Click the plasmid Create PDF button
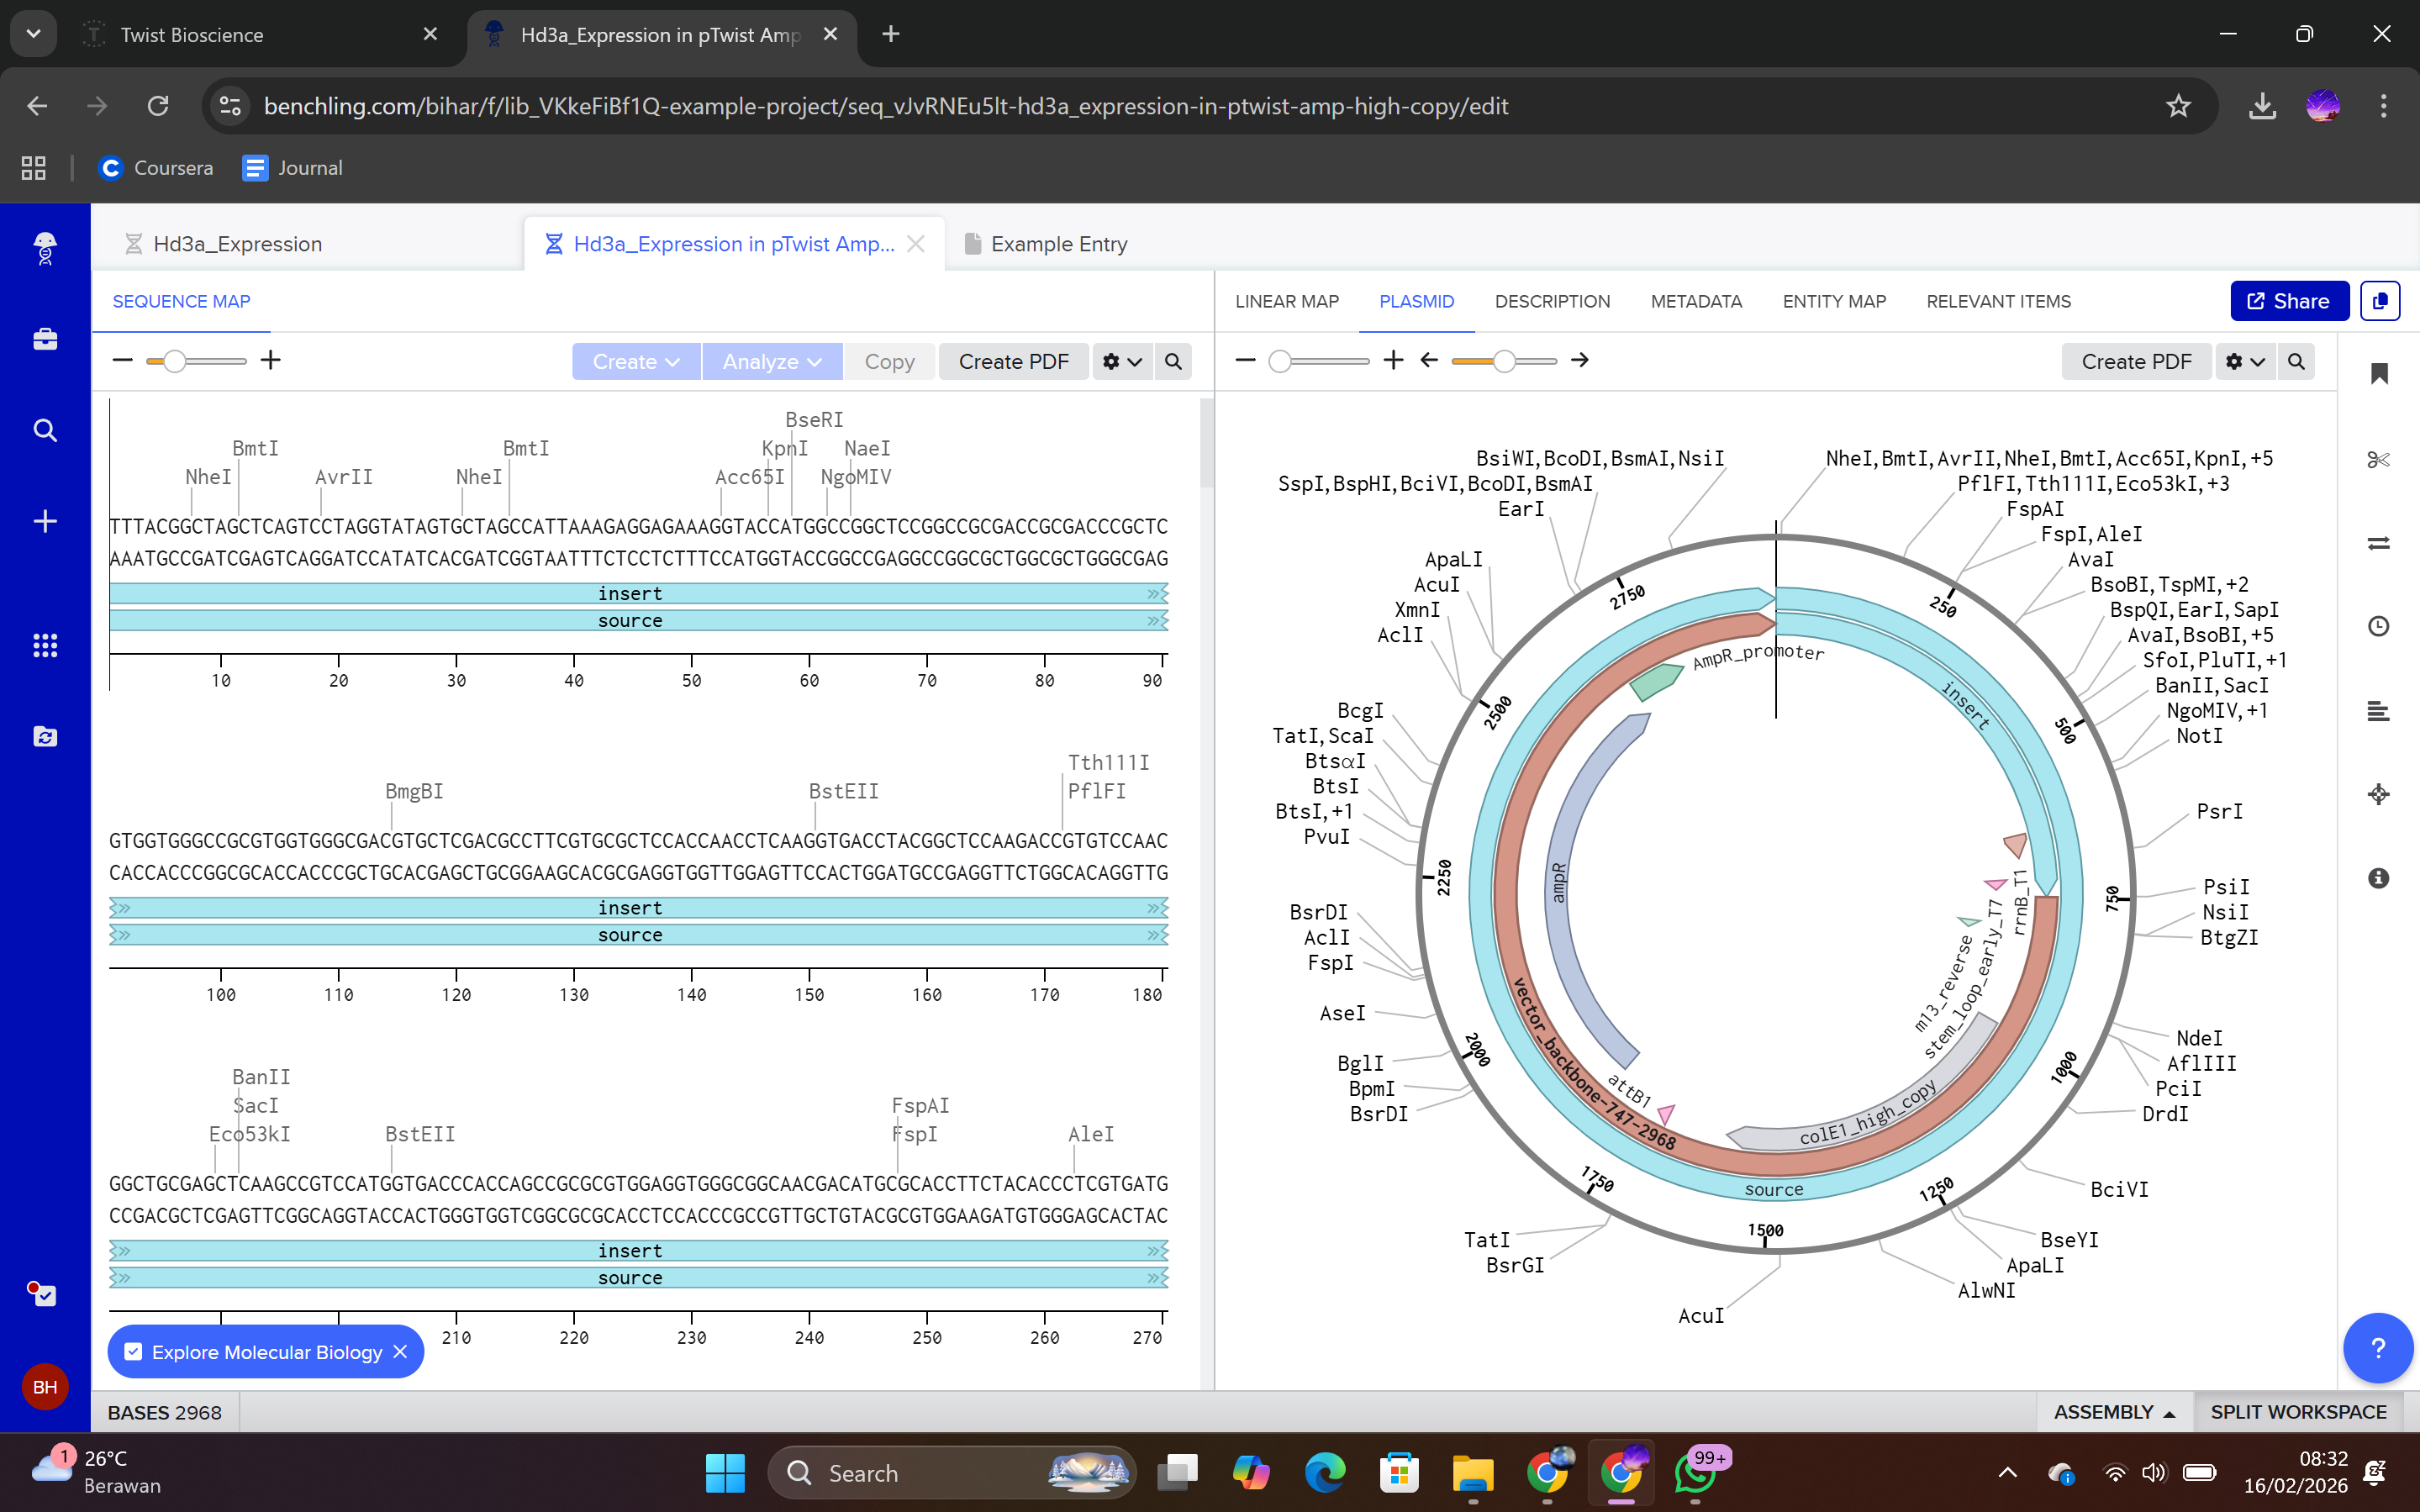 pyautogui.click(x=2136, y=361)
